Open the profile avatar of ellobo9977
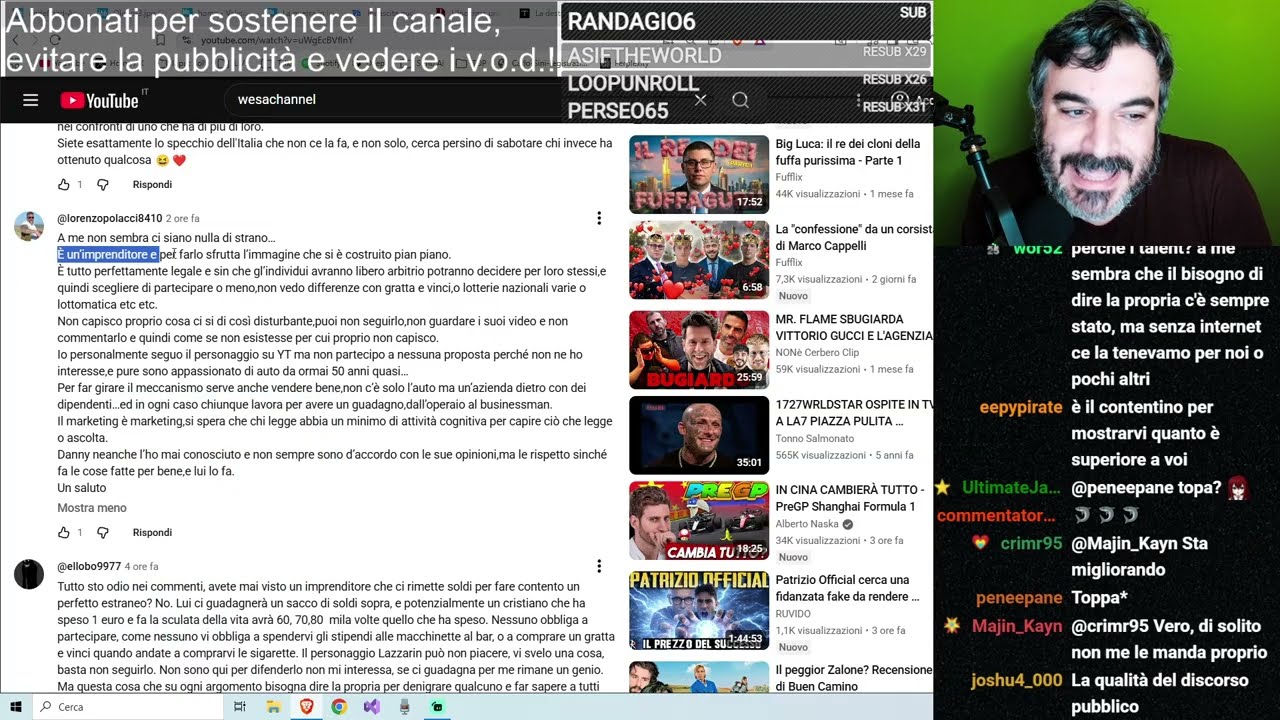1280x720 pixels. 29,575
